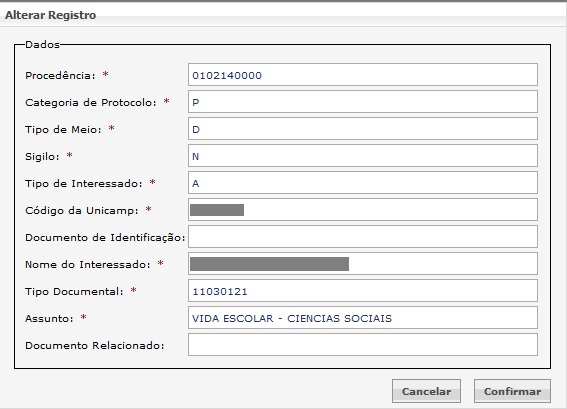567x409 pixels.
Task: Focus the Documento Relacionado field
Action: (x=363, y=345)
